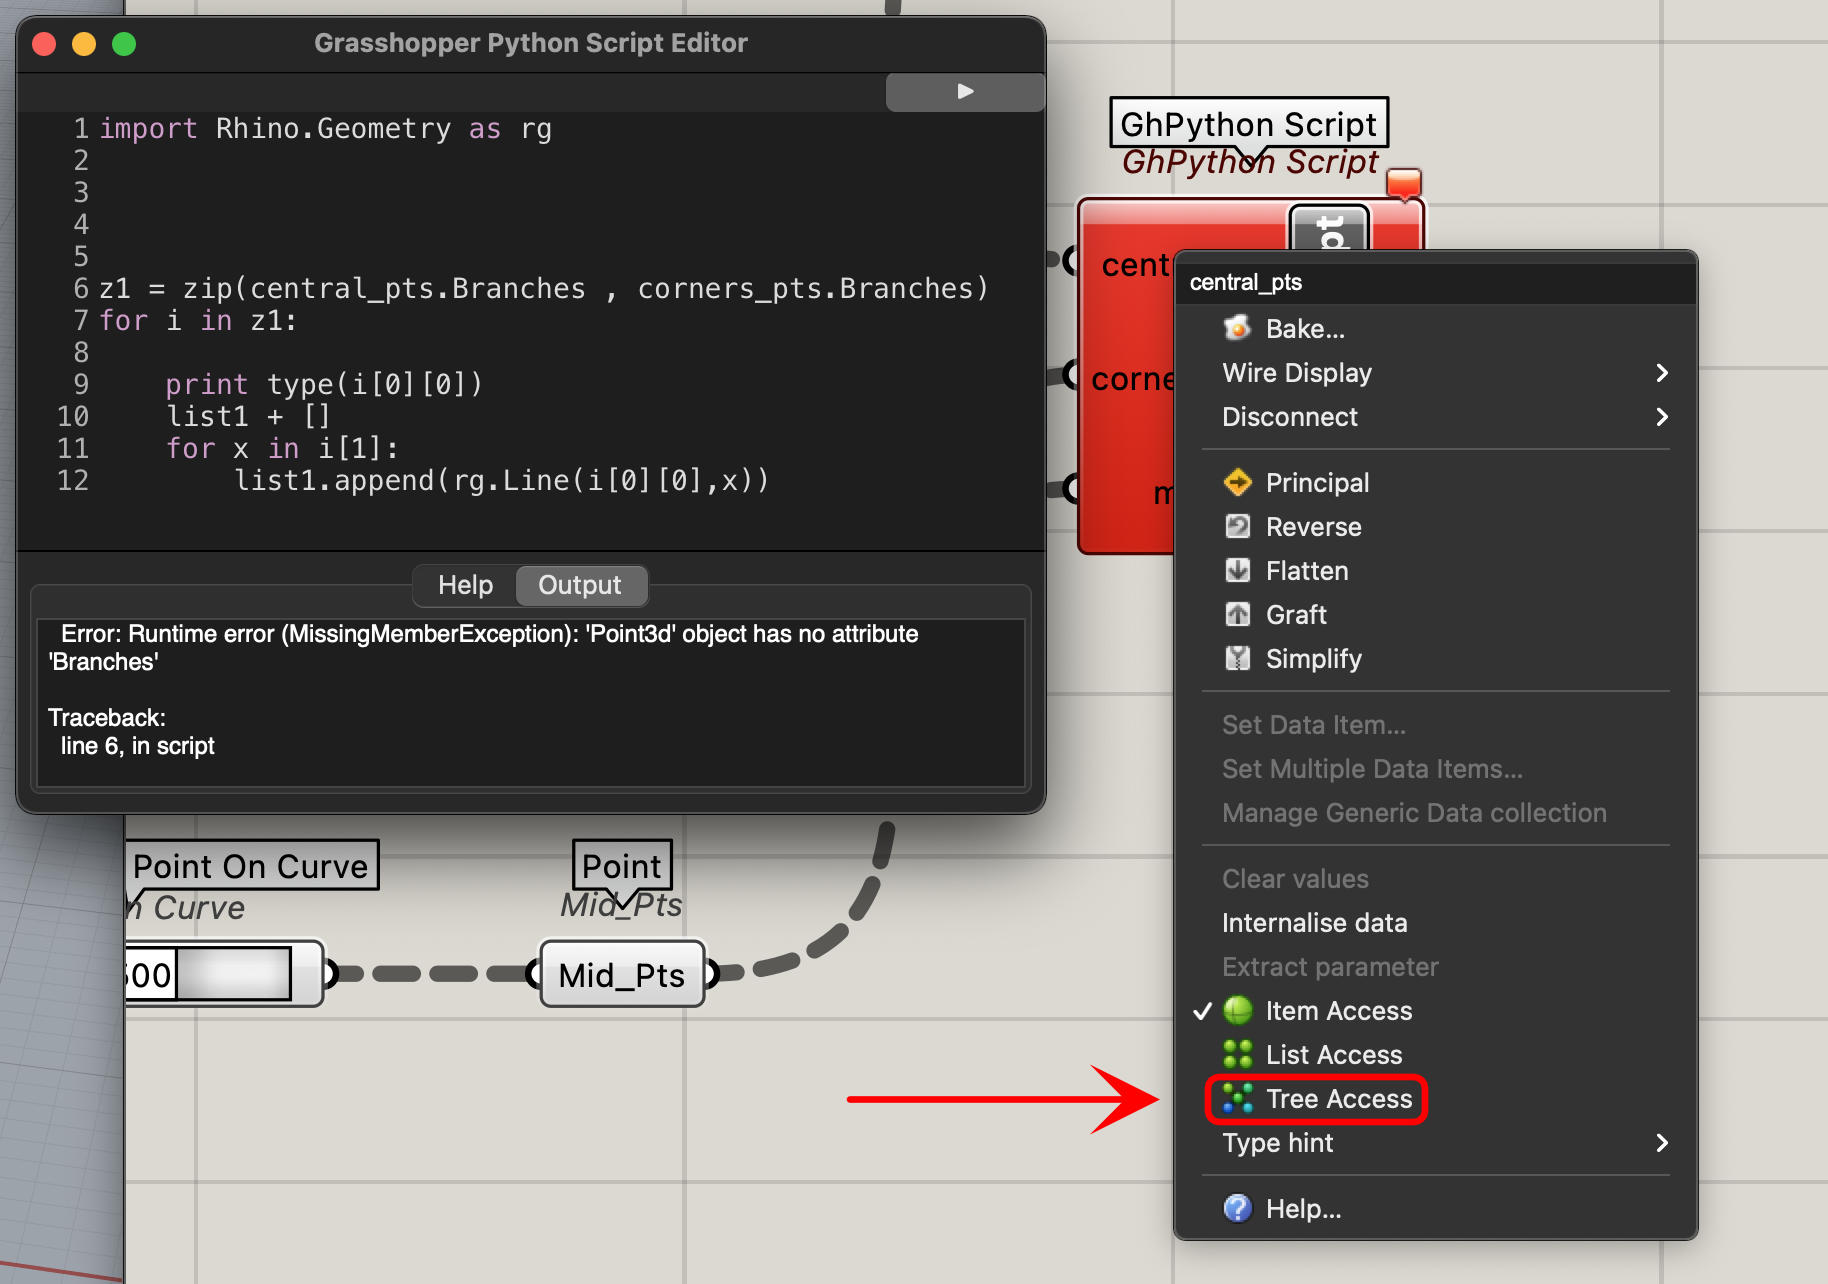The image size is (1828, 1284).
Task: Switch to the Help tab
Action: point(465,585)
